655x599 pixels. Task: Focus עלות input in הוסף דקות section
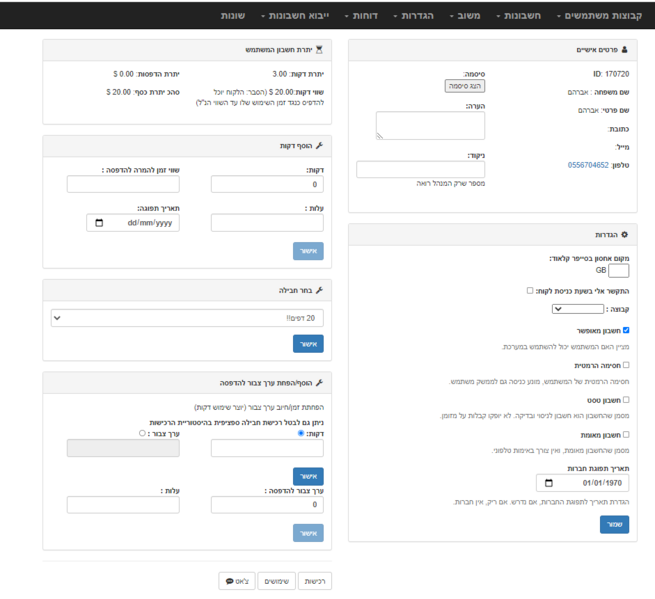click(x=267, y=223)
